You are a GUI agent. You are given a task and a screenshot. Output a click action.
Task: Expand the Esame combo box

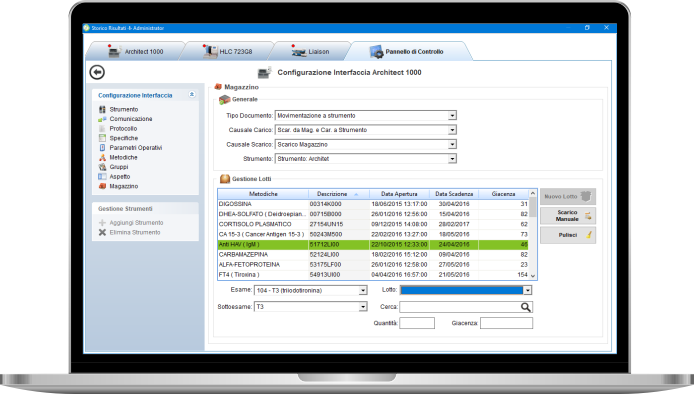pos(363,290)
